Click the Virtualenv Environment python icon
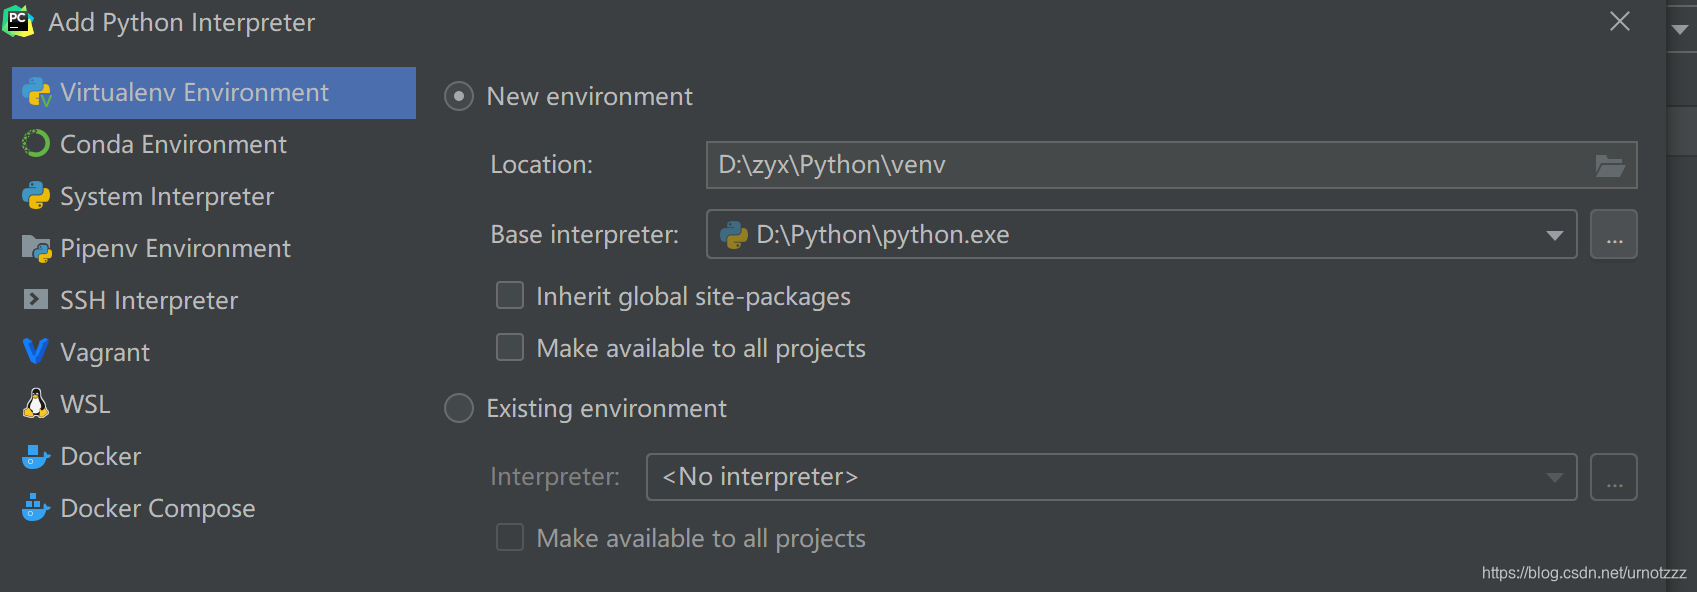Viewport: 1697px width, 592px height. 36,93
